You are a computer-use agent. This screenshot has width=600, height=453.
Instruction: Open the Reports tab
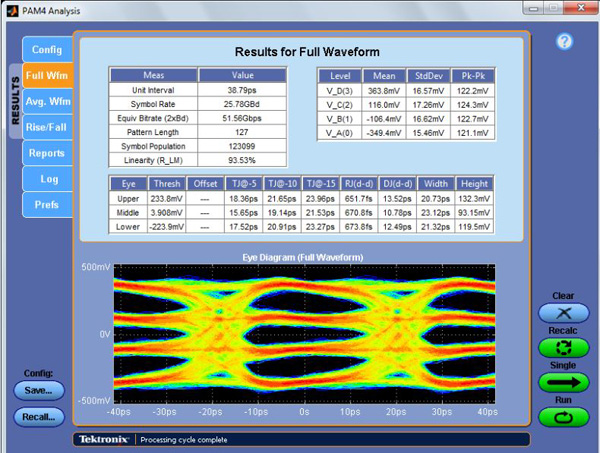pyautogui.click(x=47, y=154)
